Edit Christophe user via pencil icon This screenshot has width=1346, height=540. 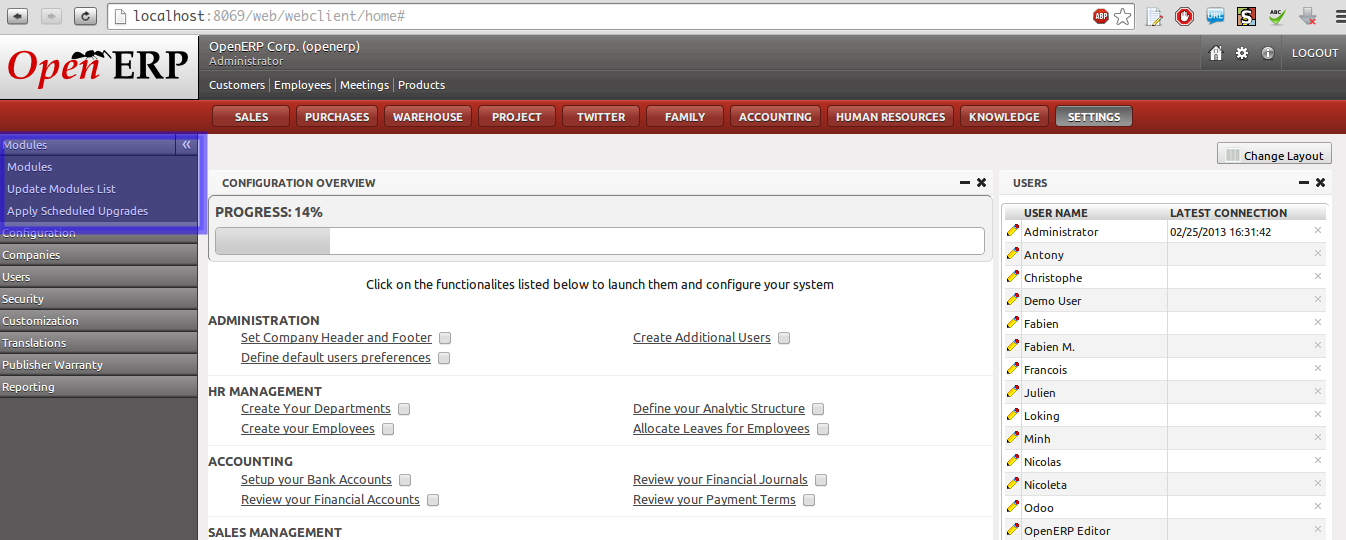click(x=1013, y=277)
